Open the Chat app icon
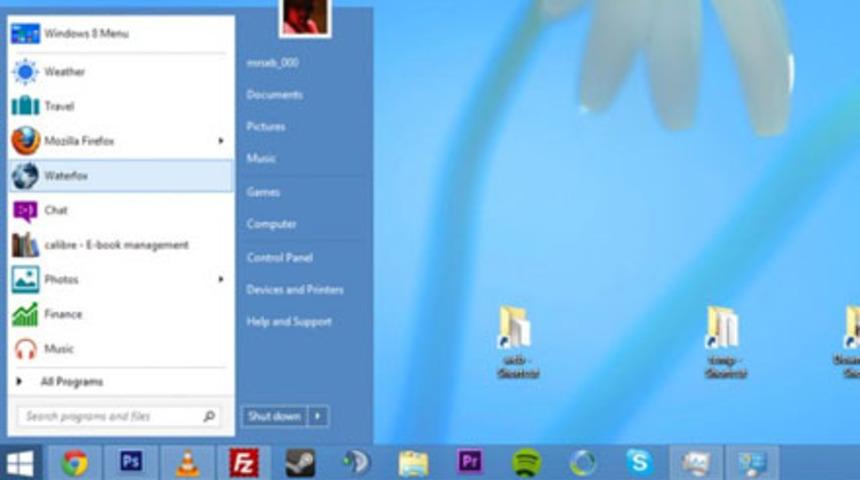Screen dimensions: 860x480 pos(25,211)
